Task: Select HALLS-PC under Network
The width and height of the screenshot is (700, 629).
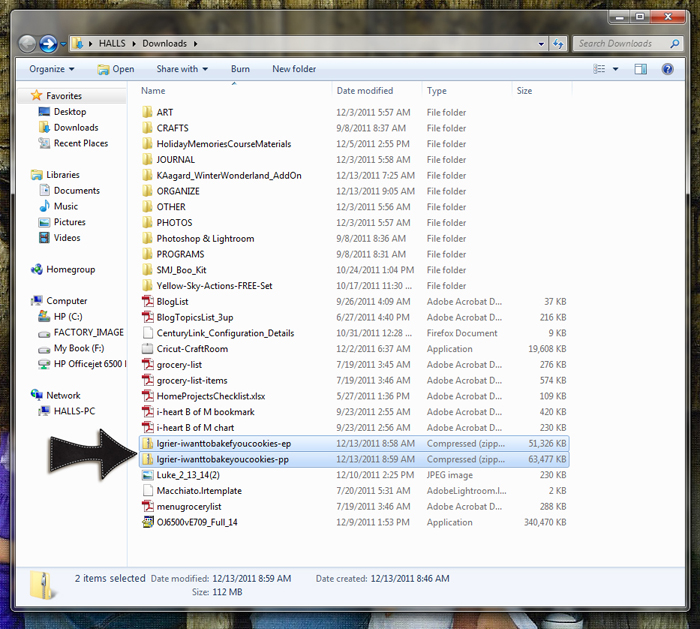Action: point(74,411)
